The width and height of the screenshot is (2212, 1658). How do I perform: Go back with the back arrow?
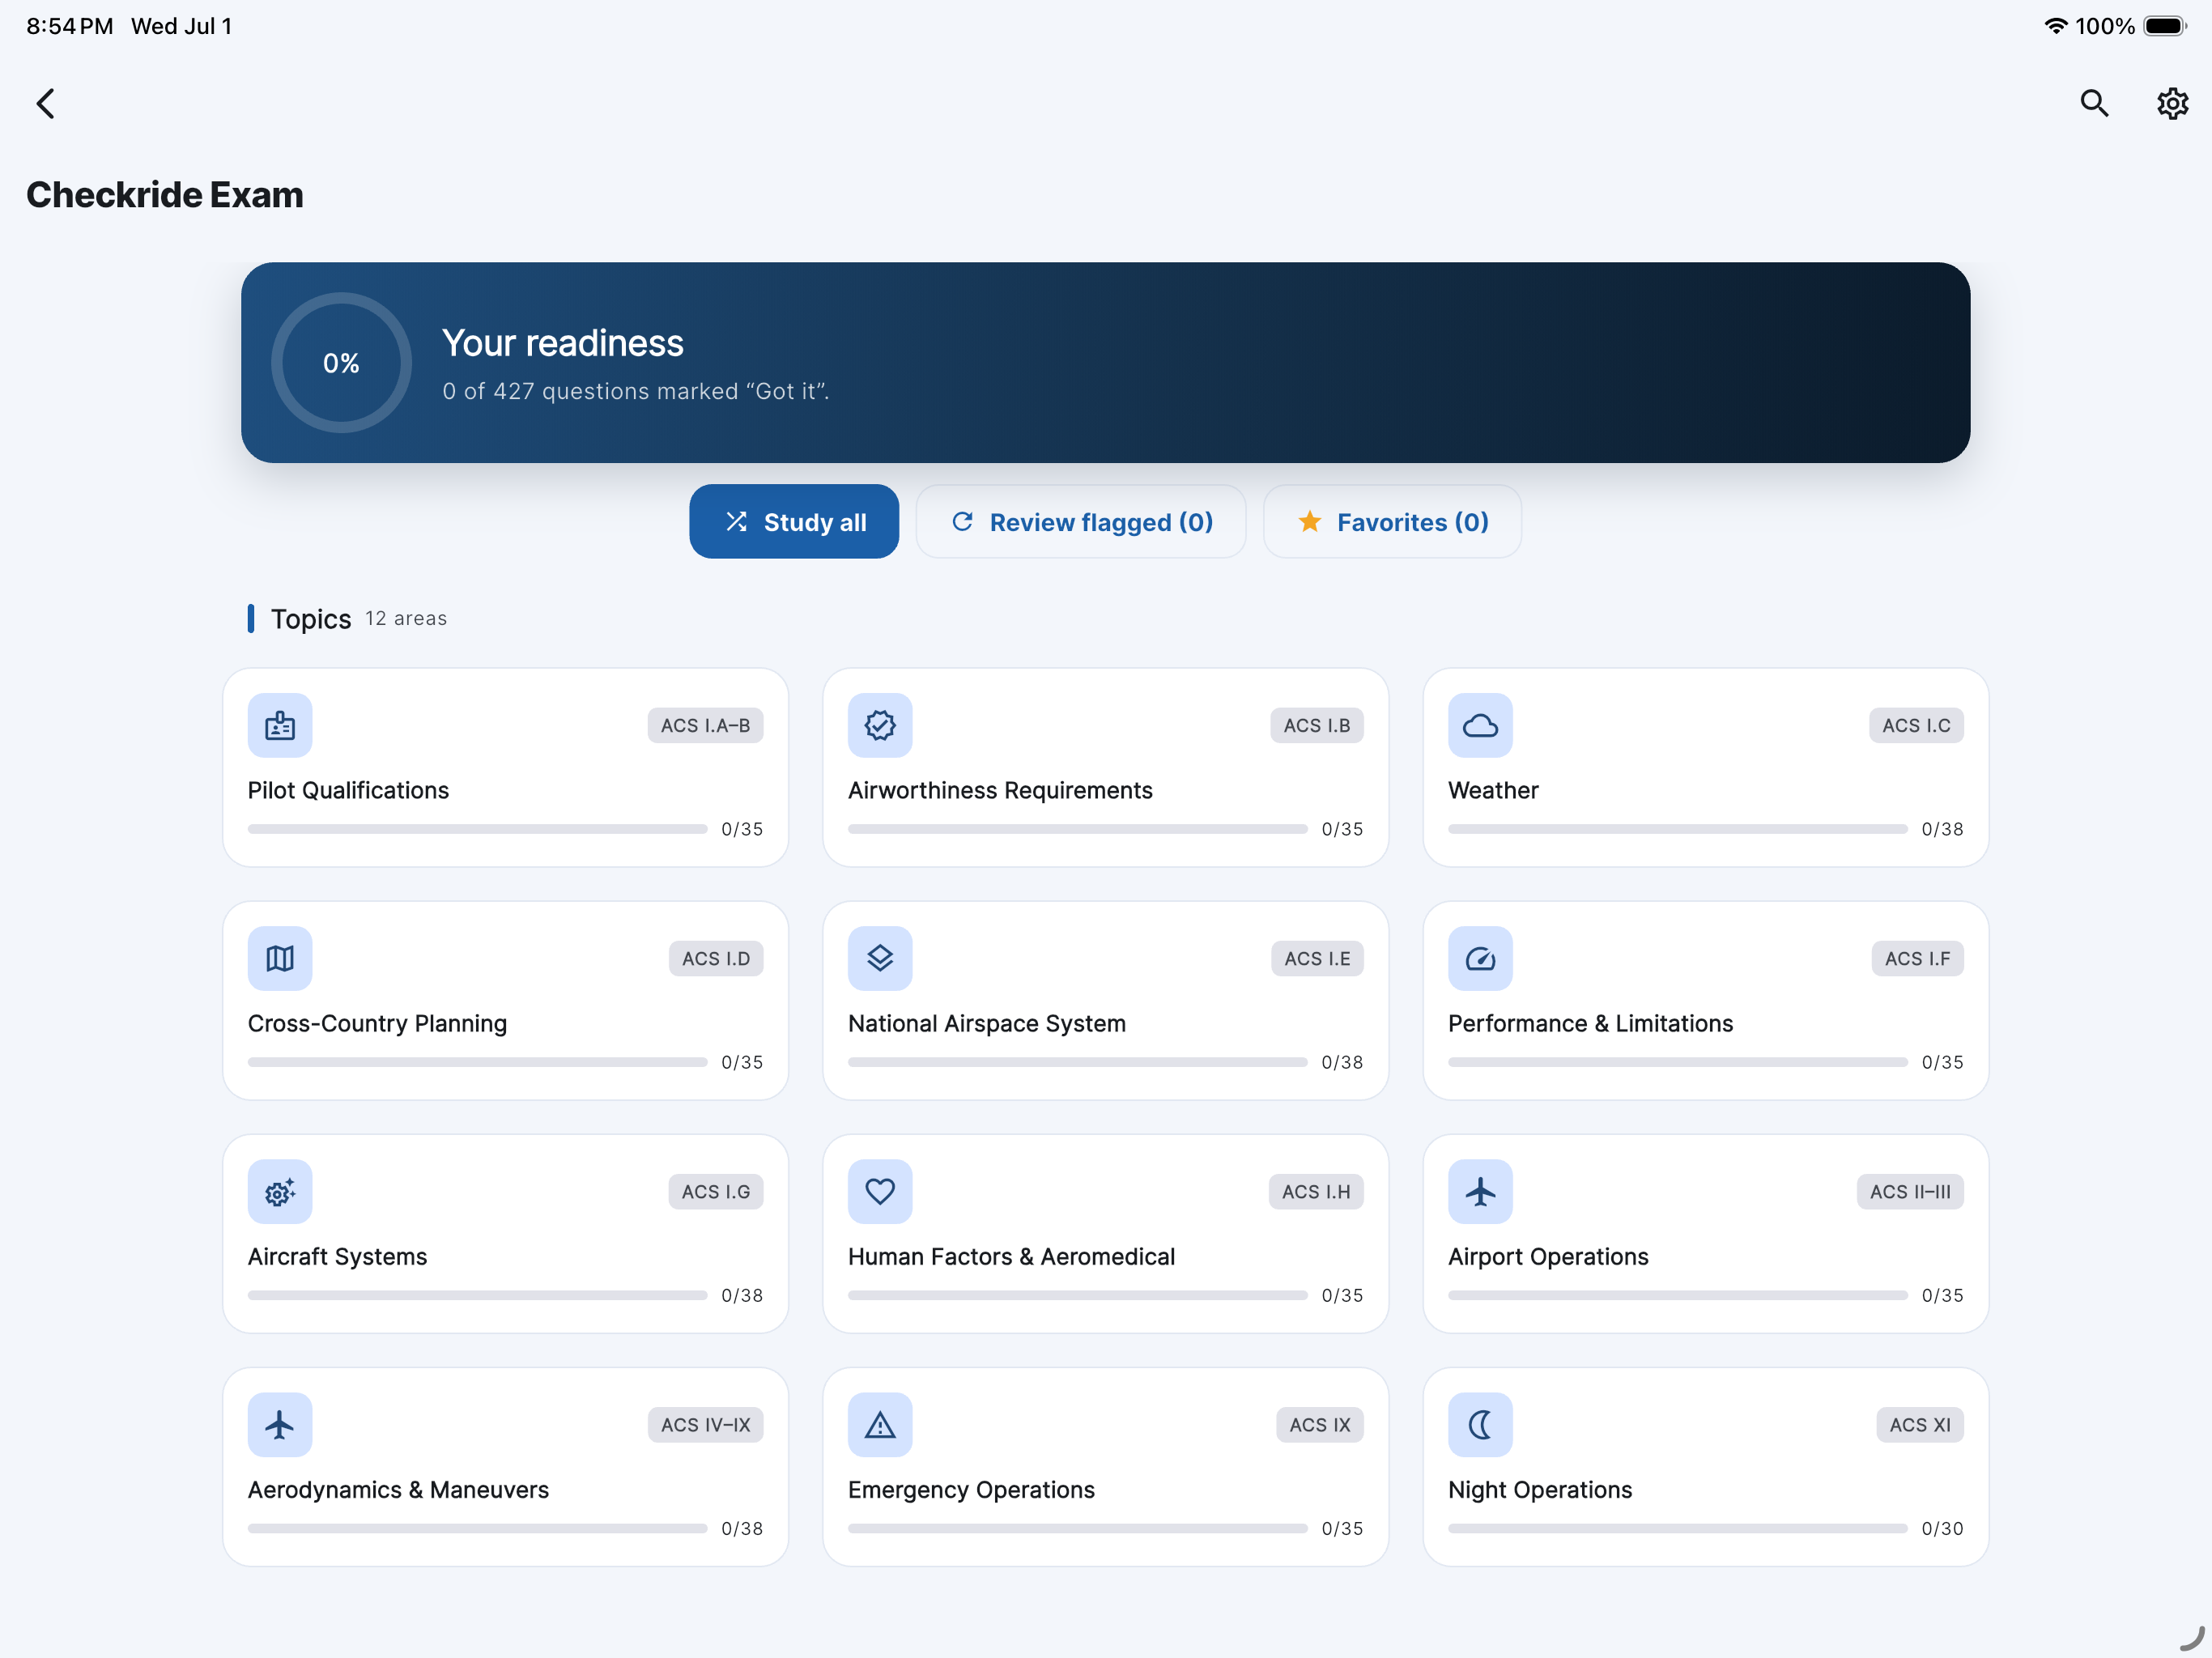[x=46, y=103]
